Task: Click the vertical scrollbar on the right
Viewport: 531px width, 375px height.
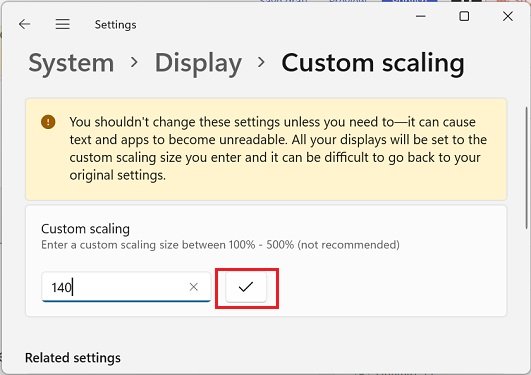Action: click(x=527, y=168)
